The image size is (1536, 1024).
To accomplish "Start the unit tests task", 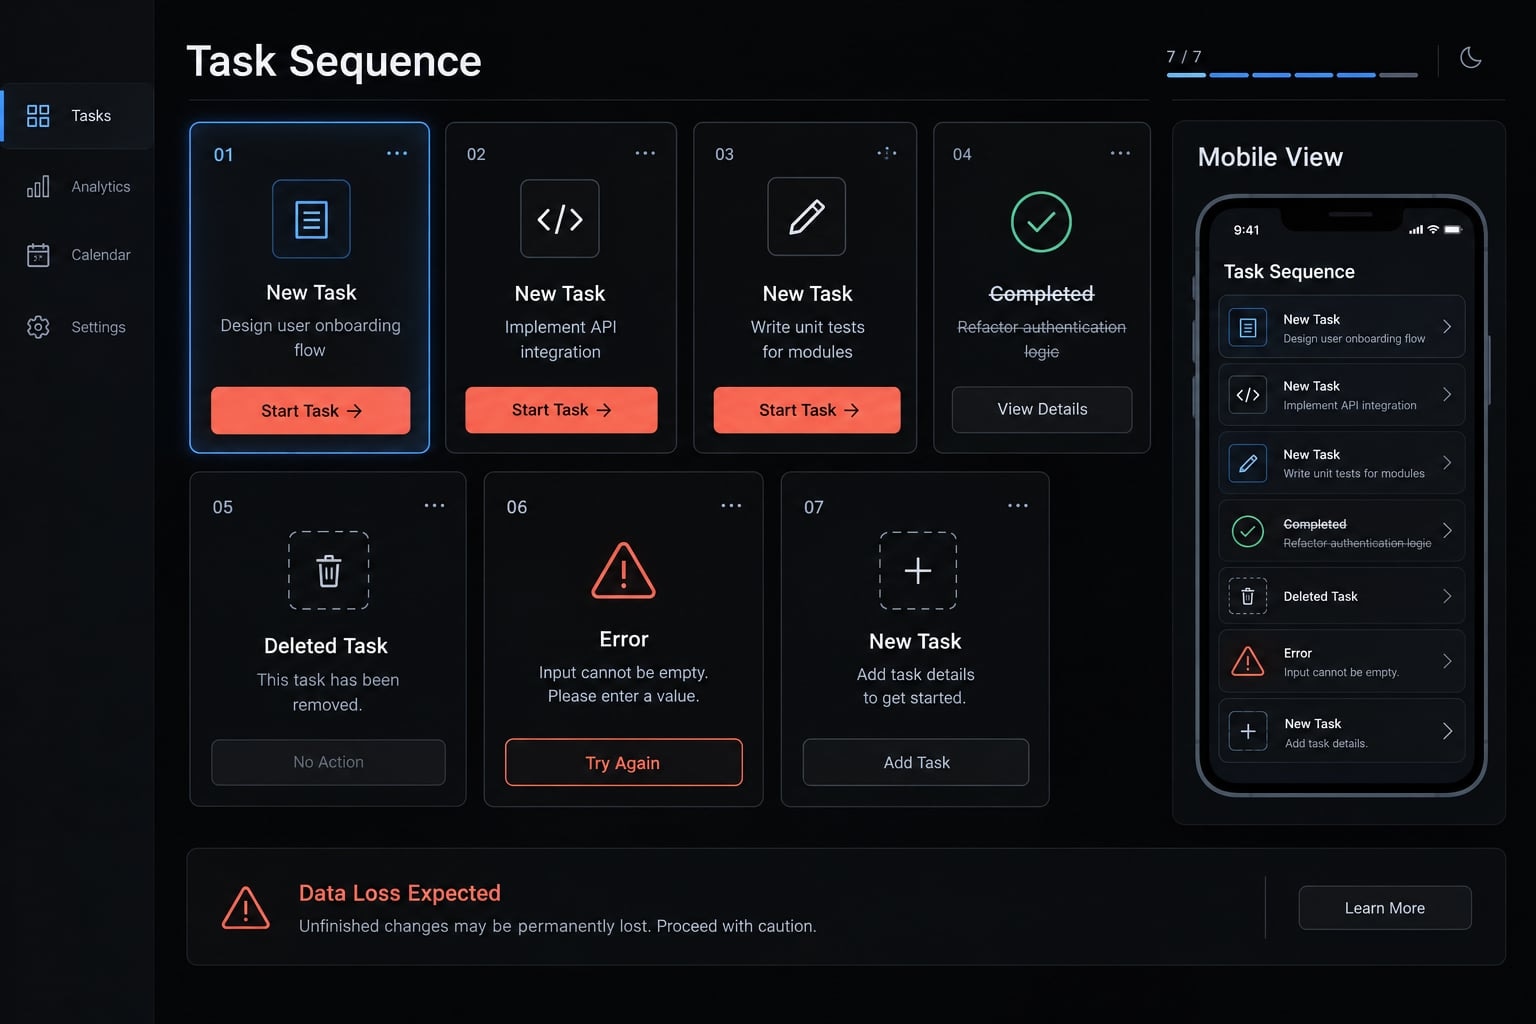I will [807, 410].
